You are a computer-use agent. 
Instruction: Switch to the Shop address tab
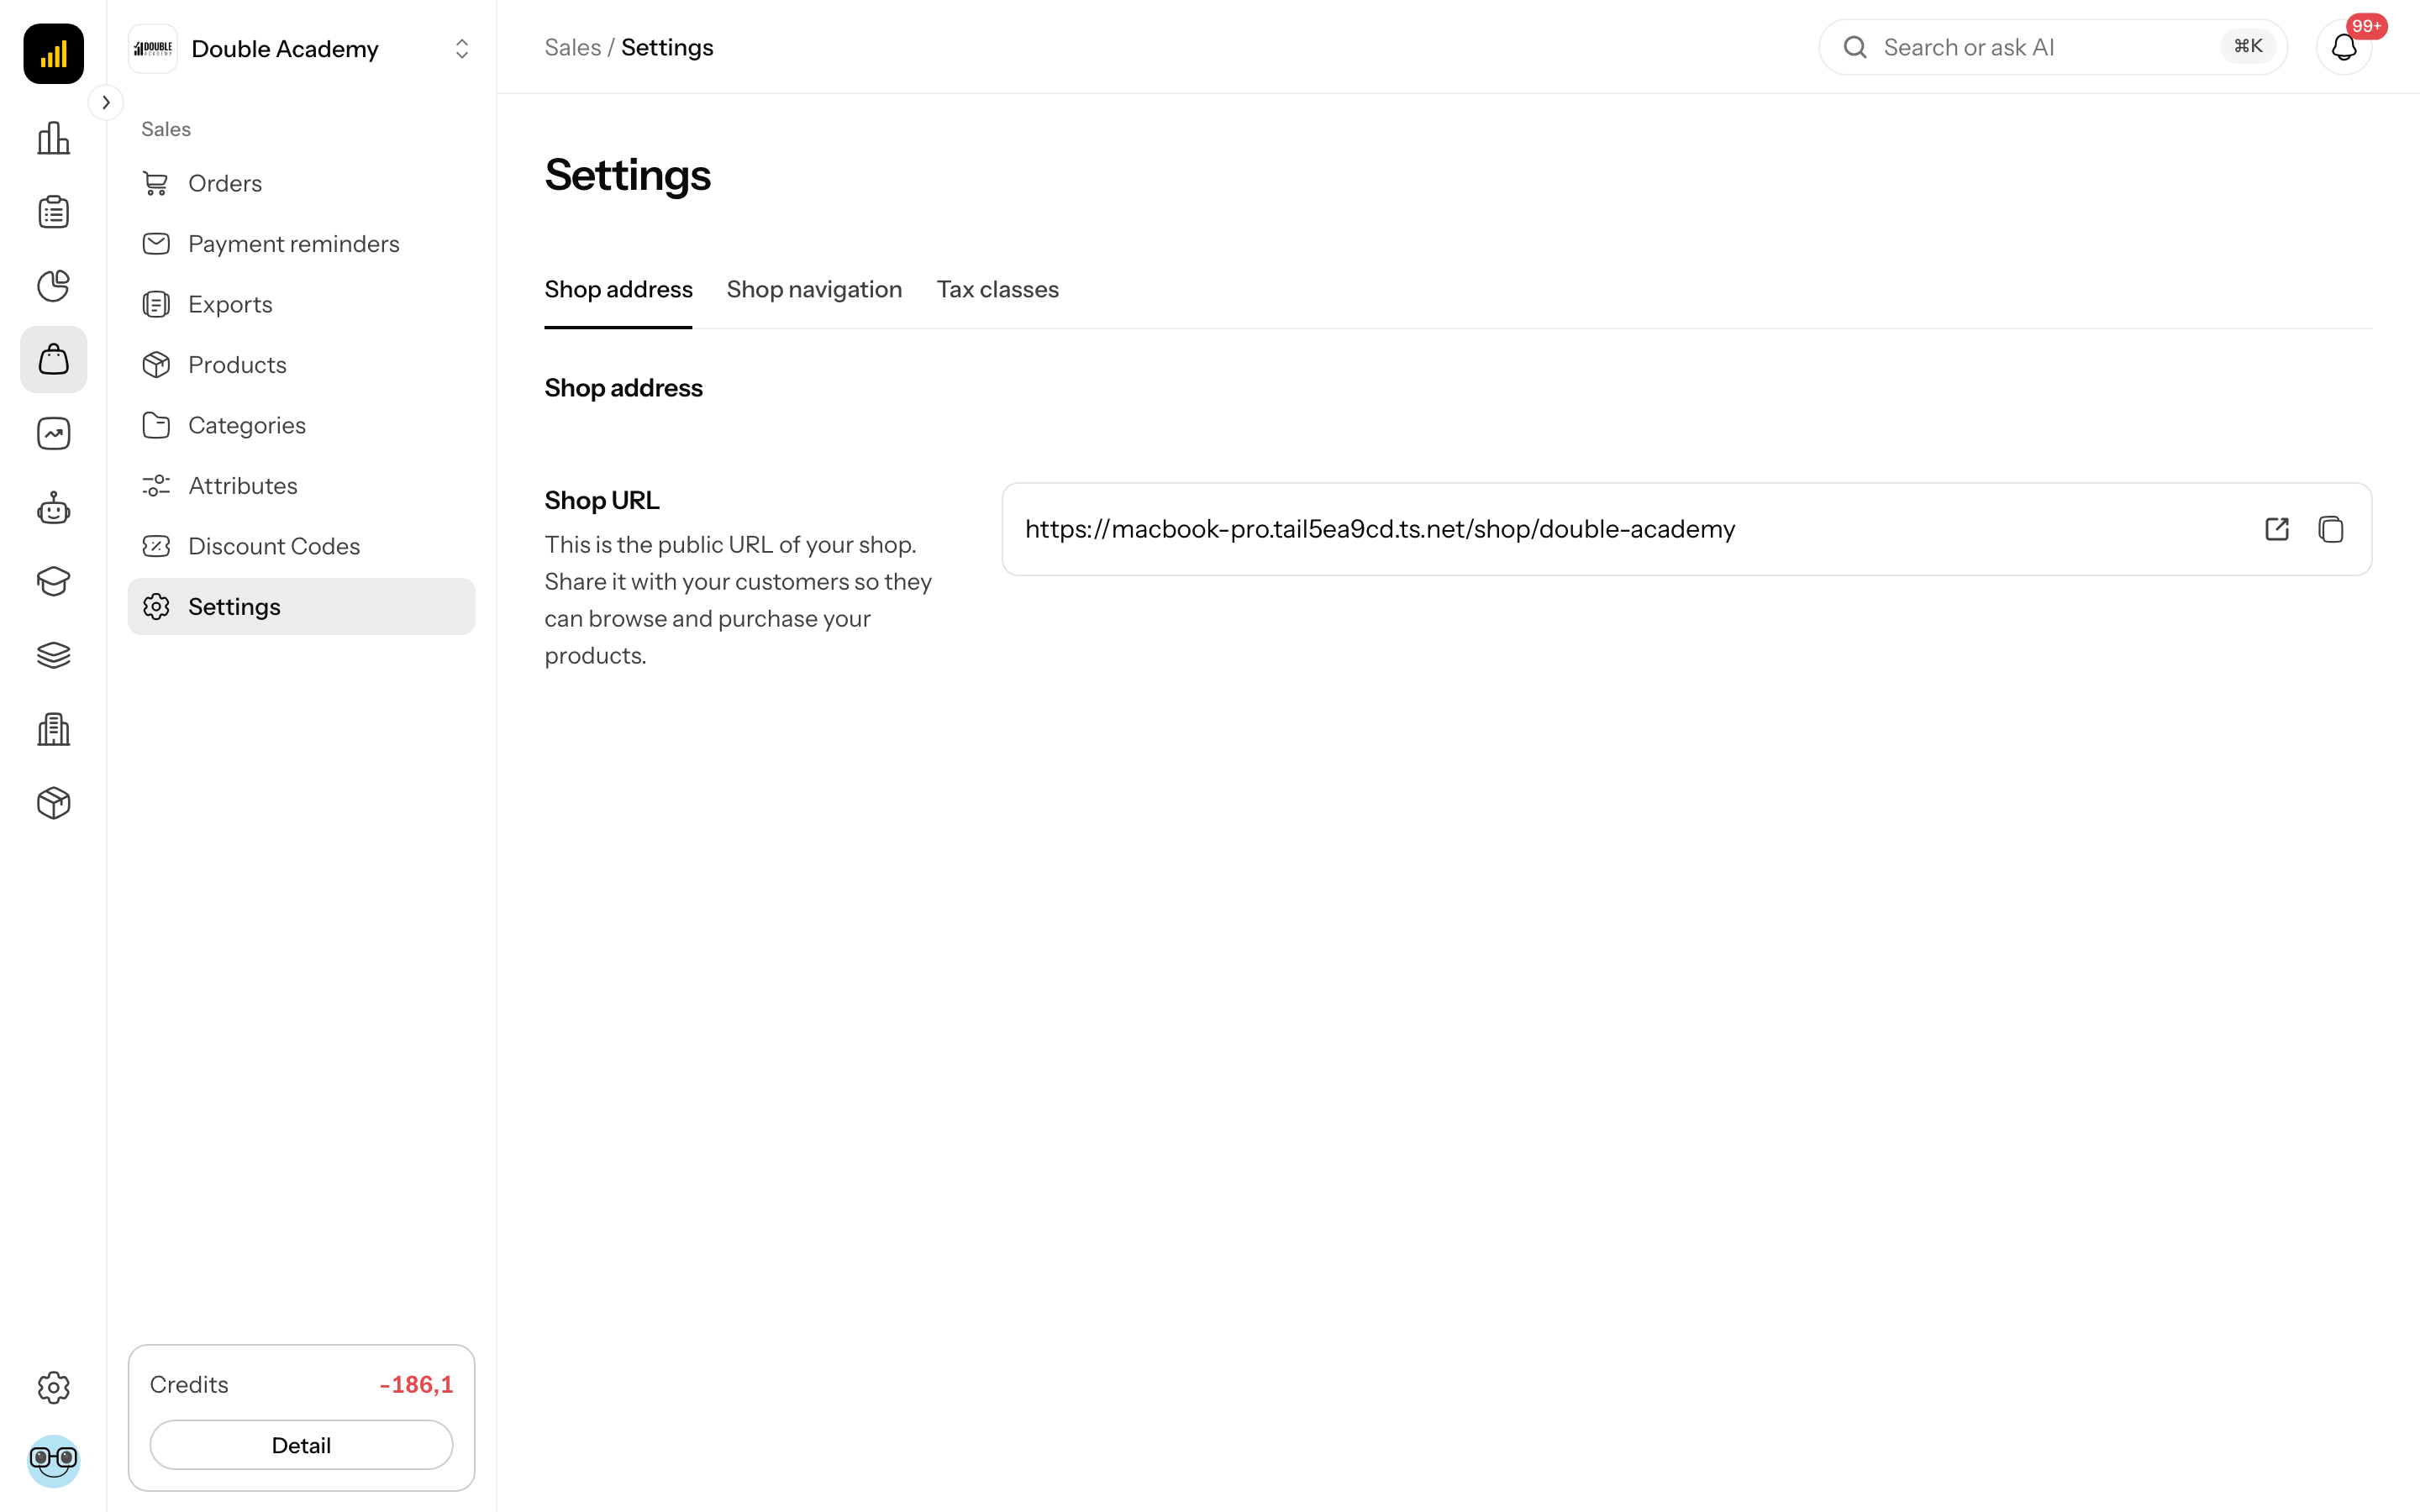click(x=618, y=289)
